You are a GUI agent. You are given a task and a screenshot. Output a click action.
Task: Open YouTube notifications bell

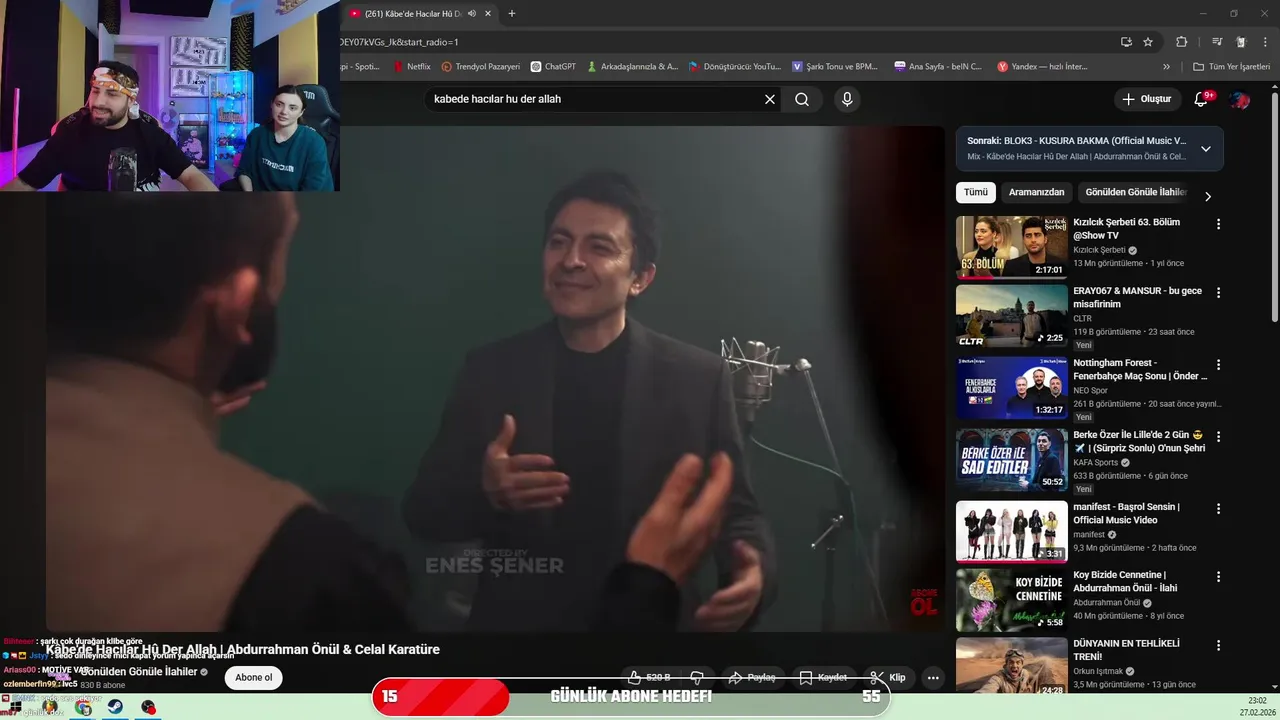1202,99
